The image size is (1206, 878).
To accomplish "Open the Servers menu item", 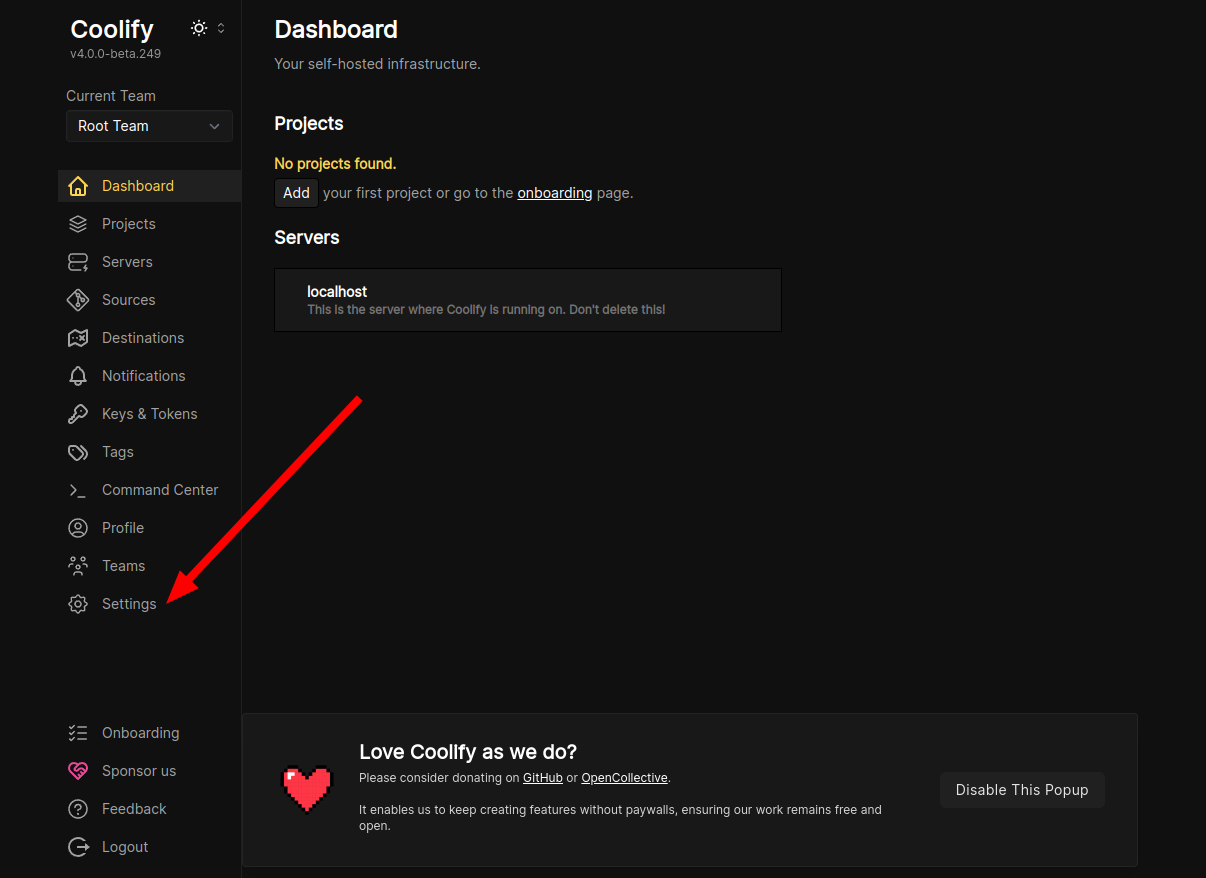I will point(149,262).
